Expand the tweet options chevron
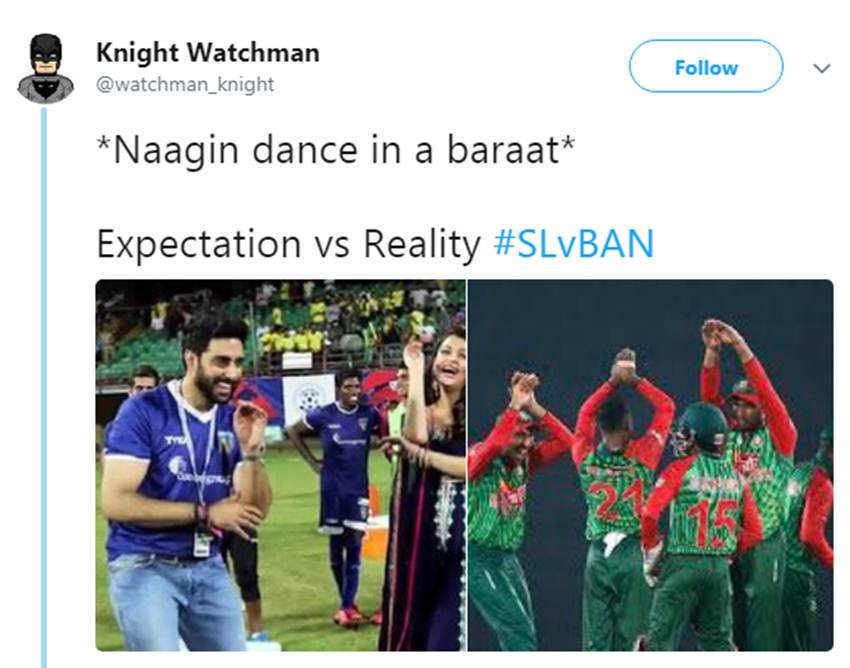Viewport: 850px width, 668px height. click(x=822, y=68)
